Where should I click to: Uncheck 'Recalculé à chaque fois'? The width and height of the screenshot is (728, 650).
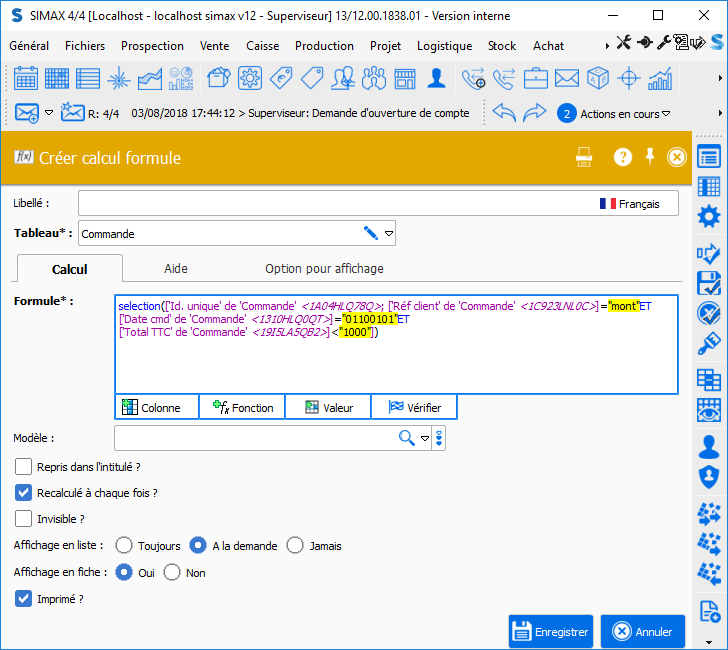tap(24, 493)
